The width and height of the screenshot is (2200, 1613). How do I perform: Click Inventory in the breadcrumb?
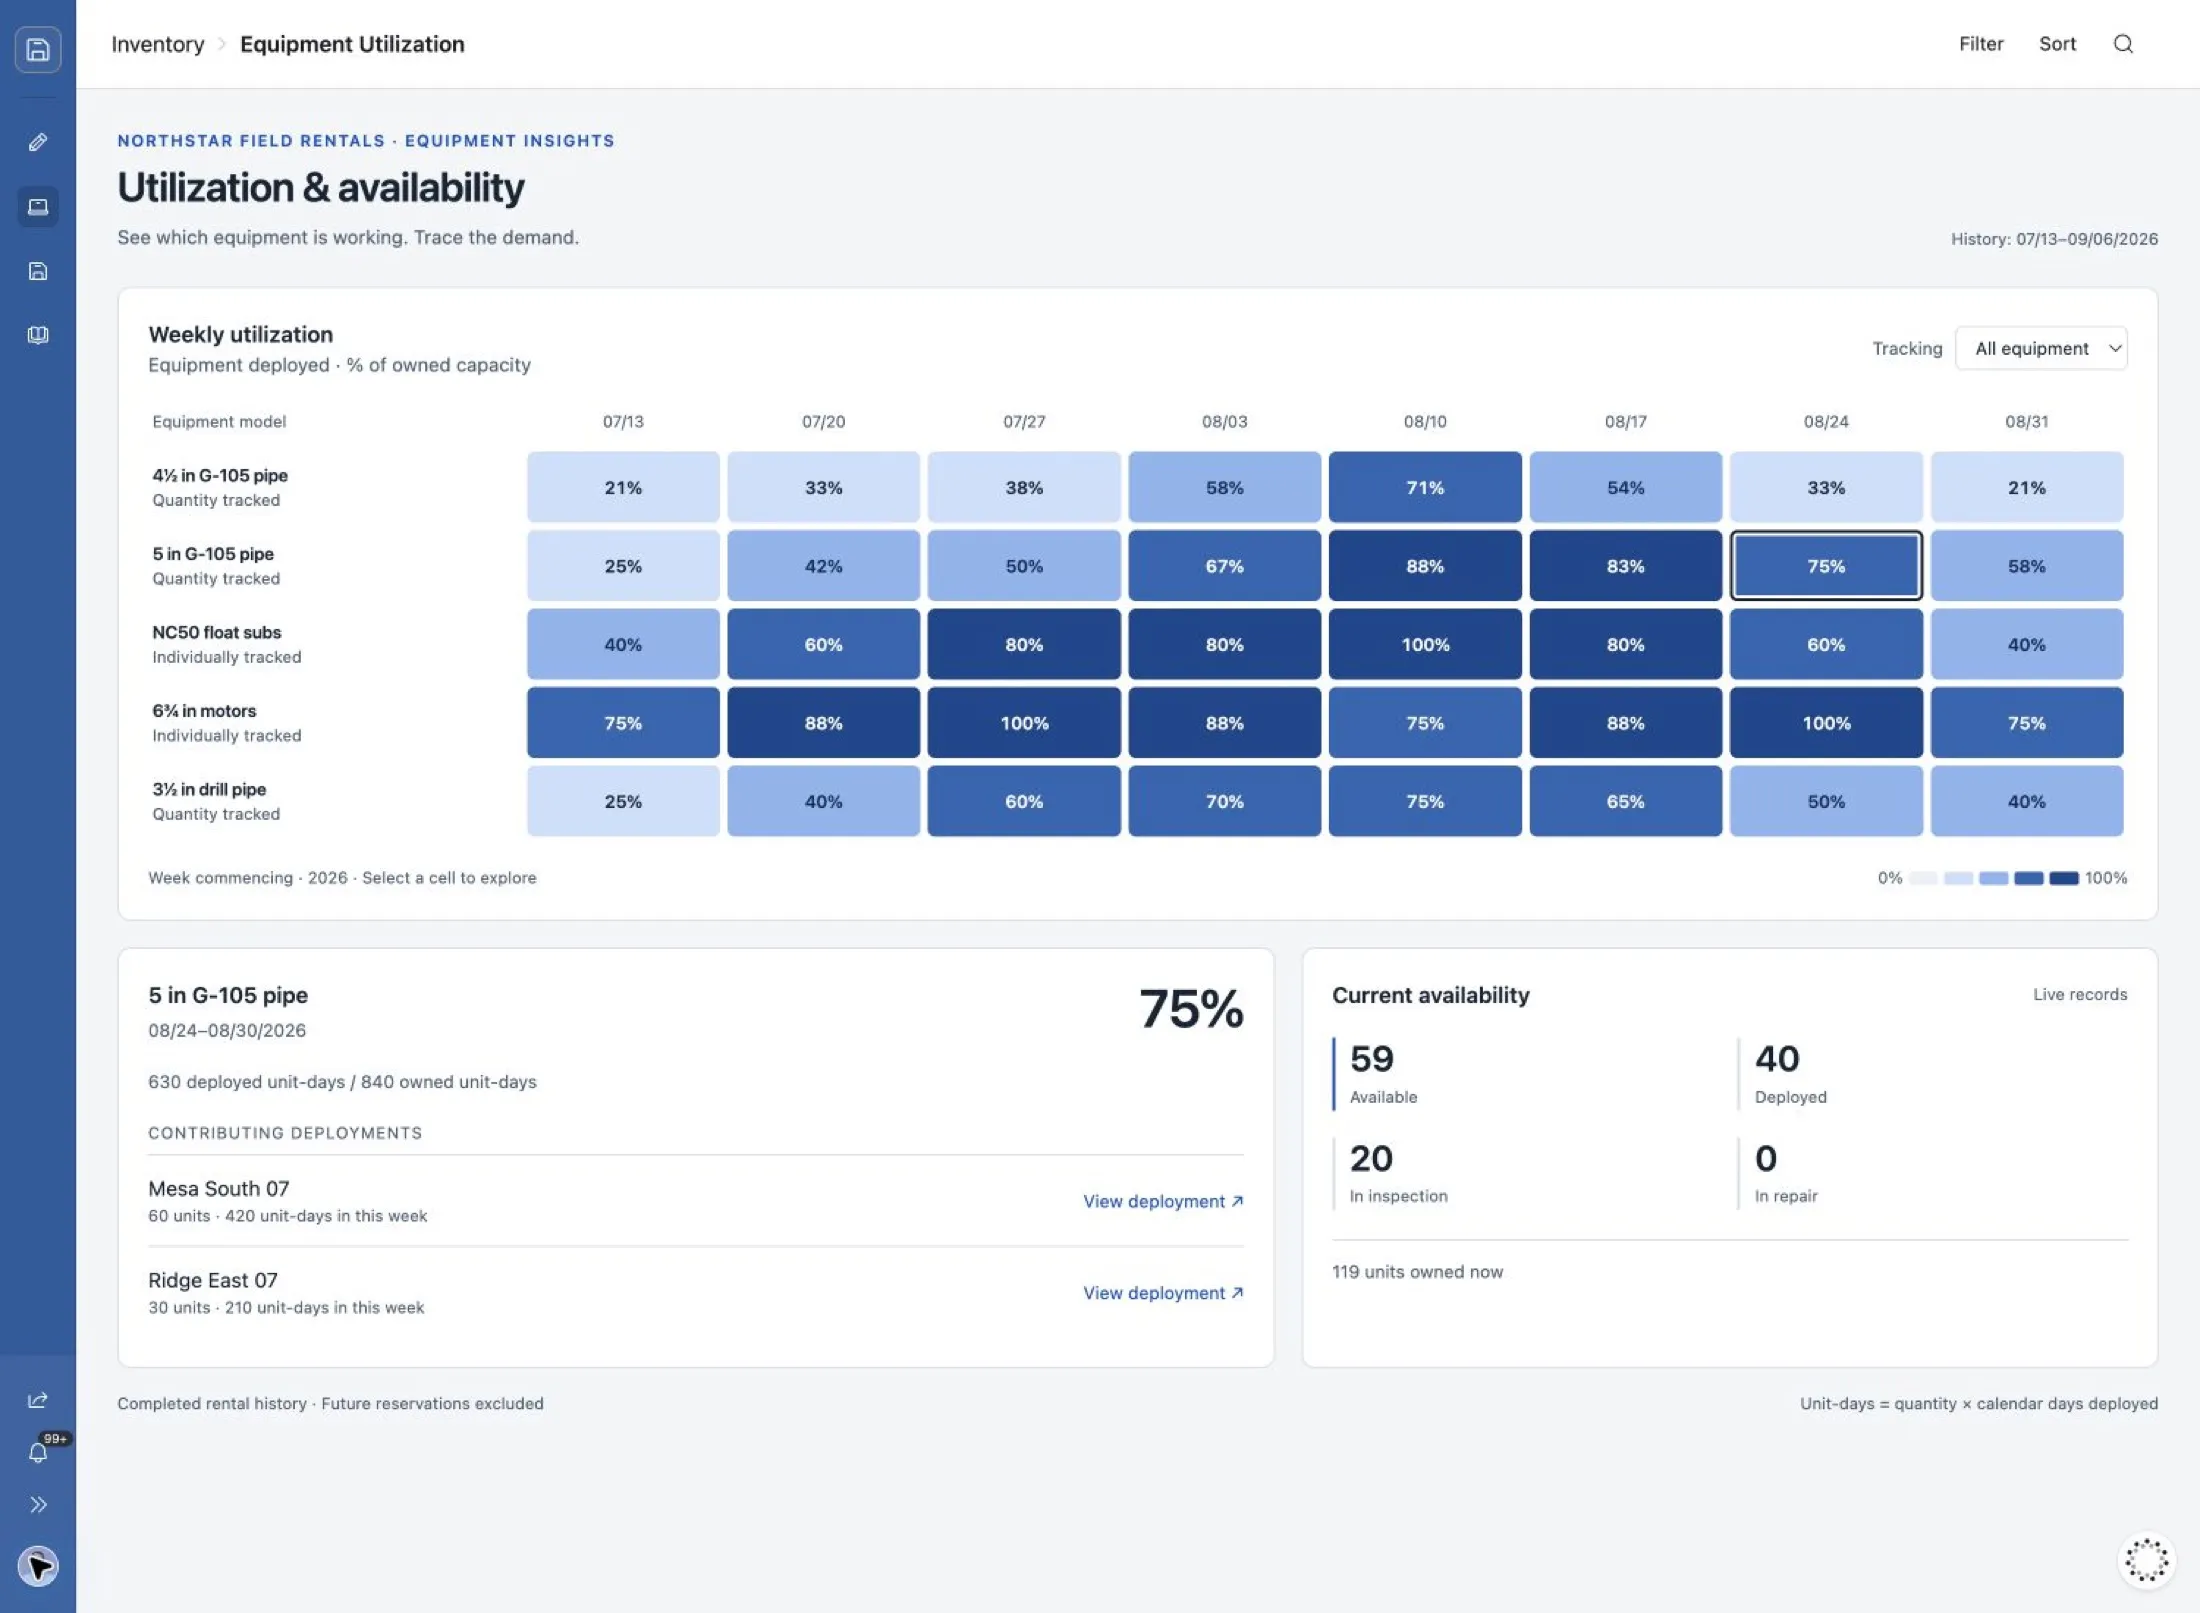click(x=157, y=44)
